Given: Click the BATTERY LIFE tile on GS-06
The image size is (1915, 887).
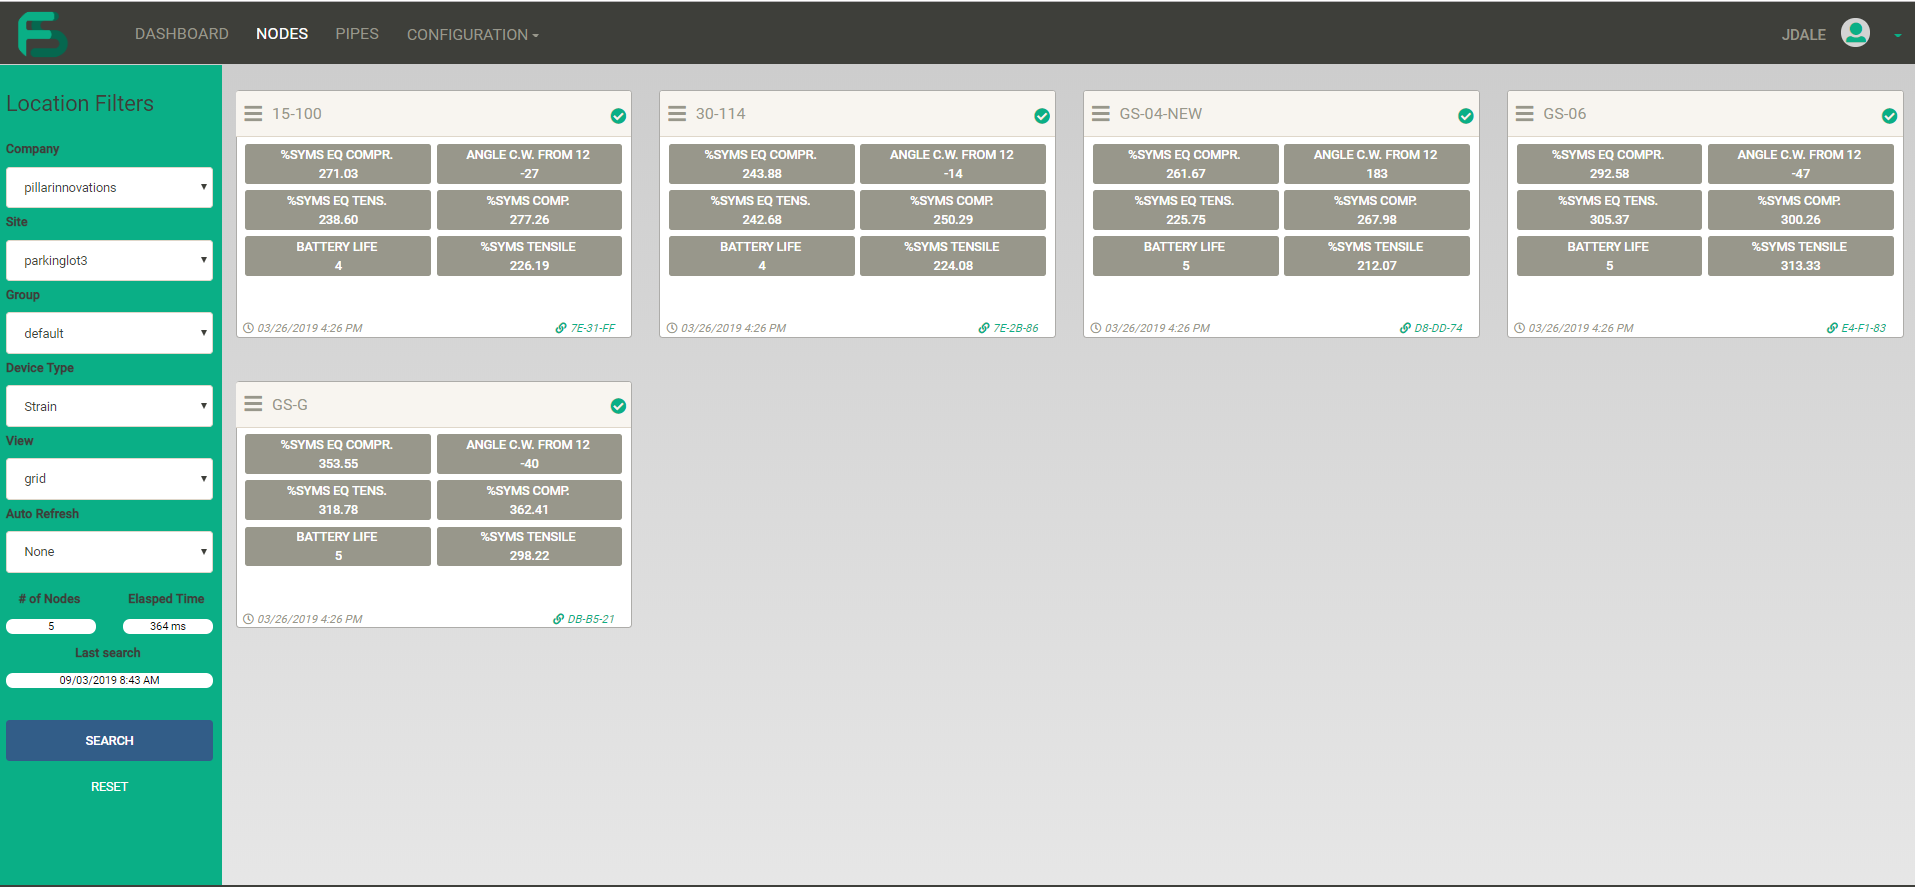Looking at the screenshot, I should coord(1608,256).
